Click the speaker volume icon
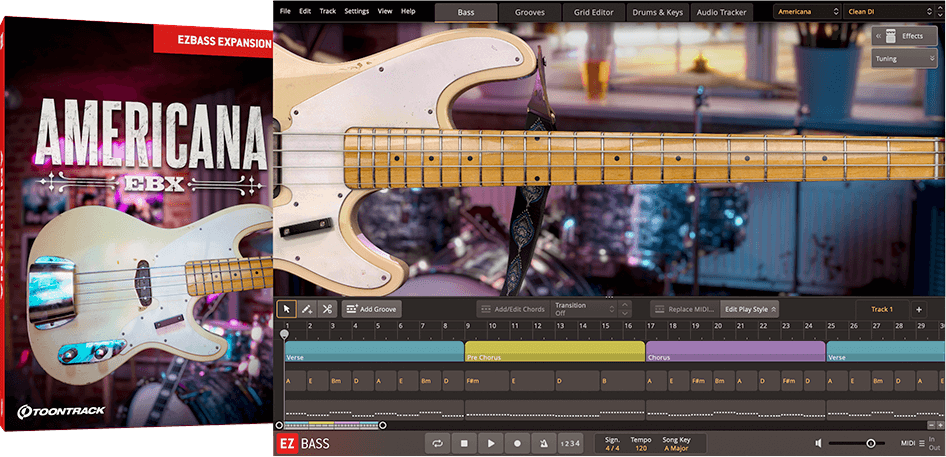This screenshot has width=946, height=457. pos(818,443)
